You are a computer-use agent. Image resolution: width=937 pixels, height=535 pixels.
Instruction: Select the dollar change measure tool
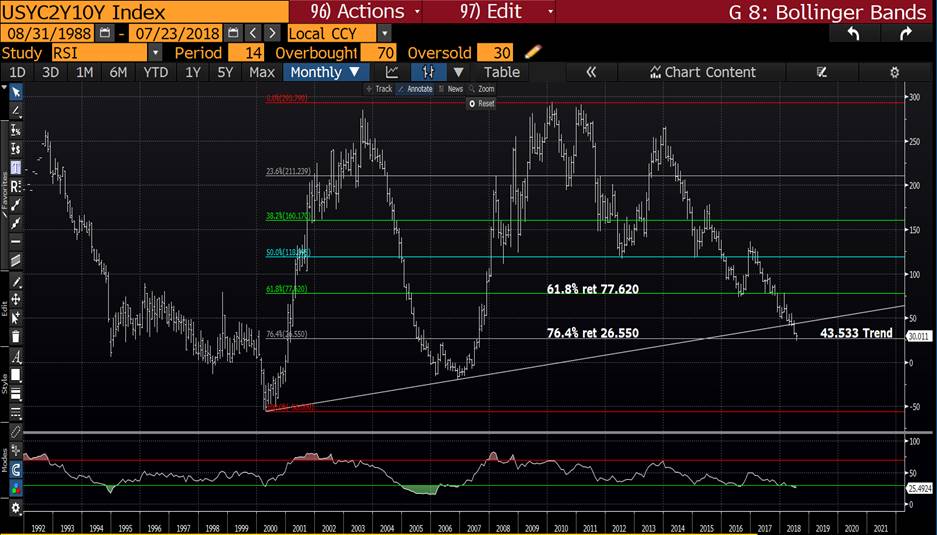pos(16,148)
